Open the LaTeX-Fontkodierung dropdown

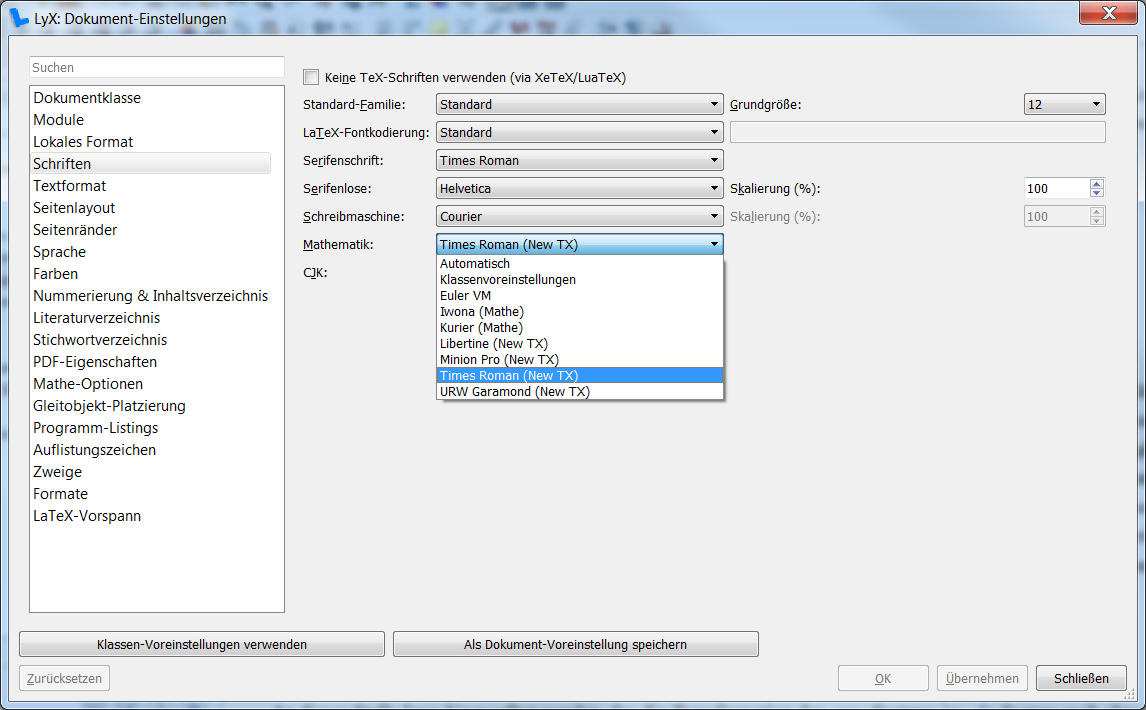(x=580, y=132)
